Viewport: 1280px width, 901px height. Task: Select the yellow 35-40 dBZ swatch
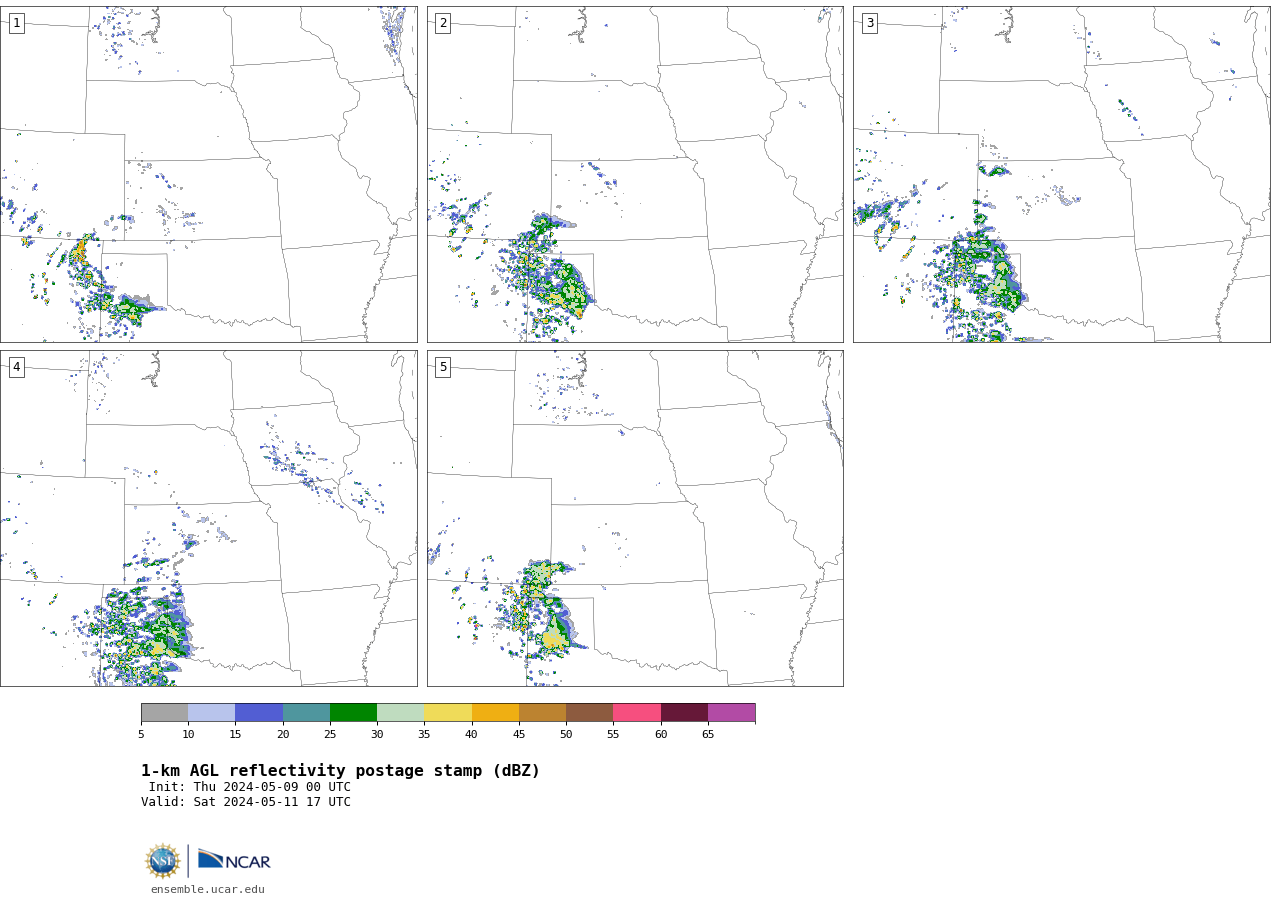[x=448, y=713]
